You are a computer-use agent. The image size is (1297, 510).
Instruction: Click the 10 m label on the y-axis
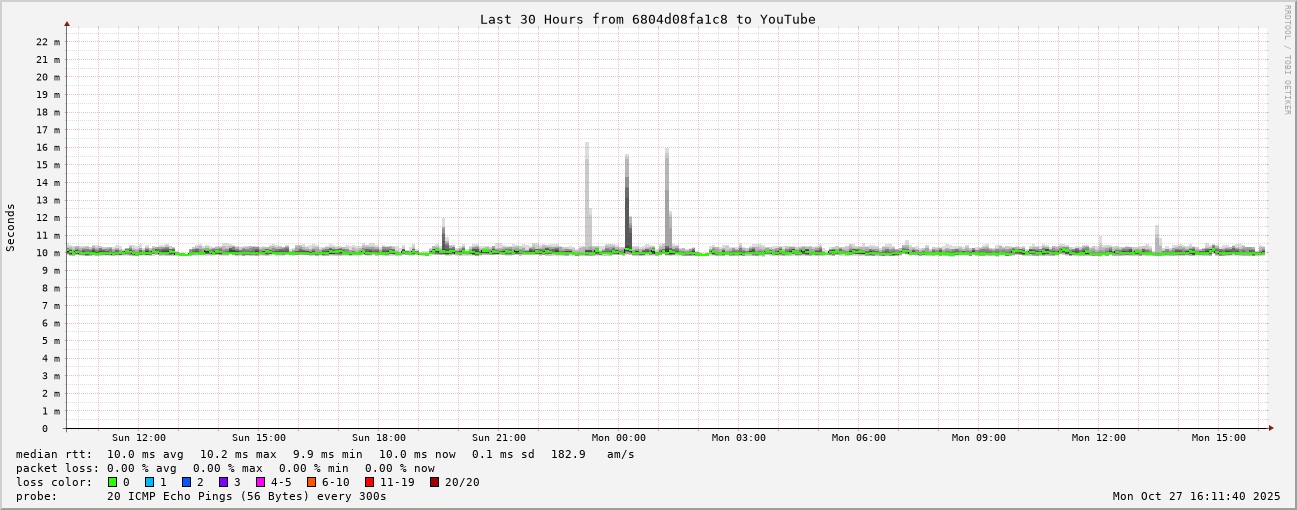tap(49, 253)
